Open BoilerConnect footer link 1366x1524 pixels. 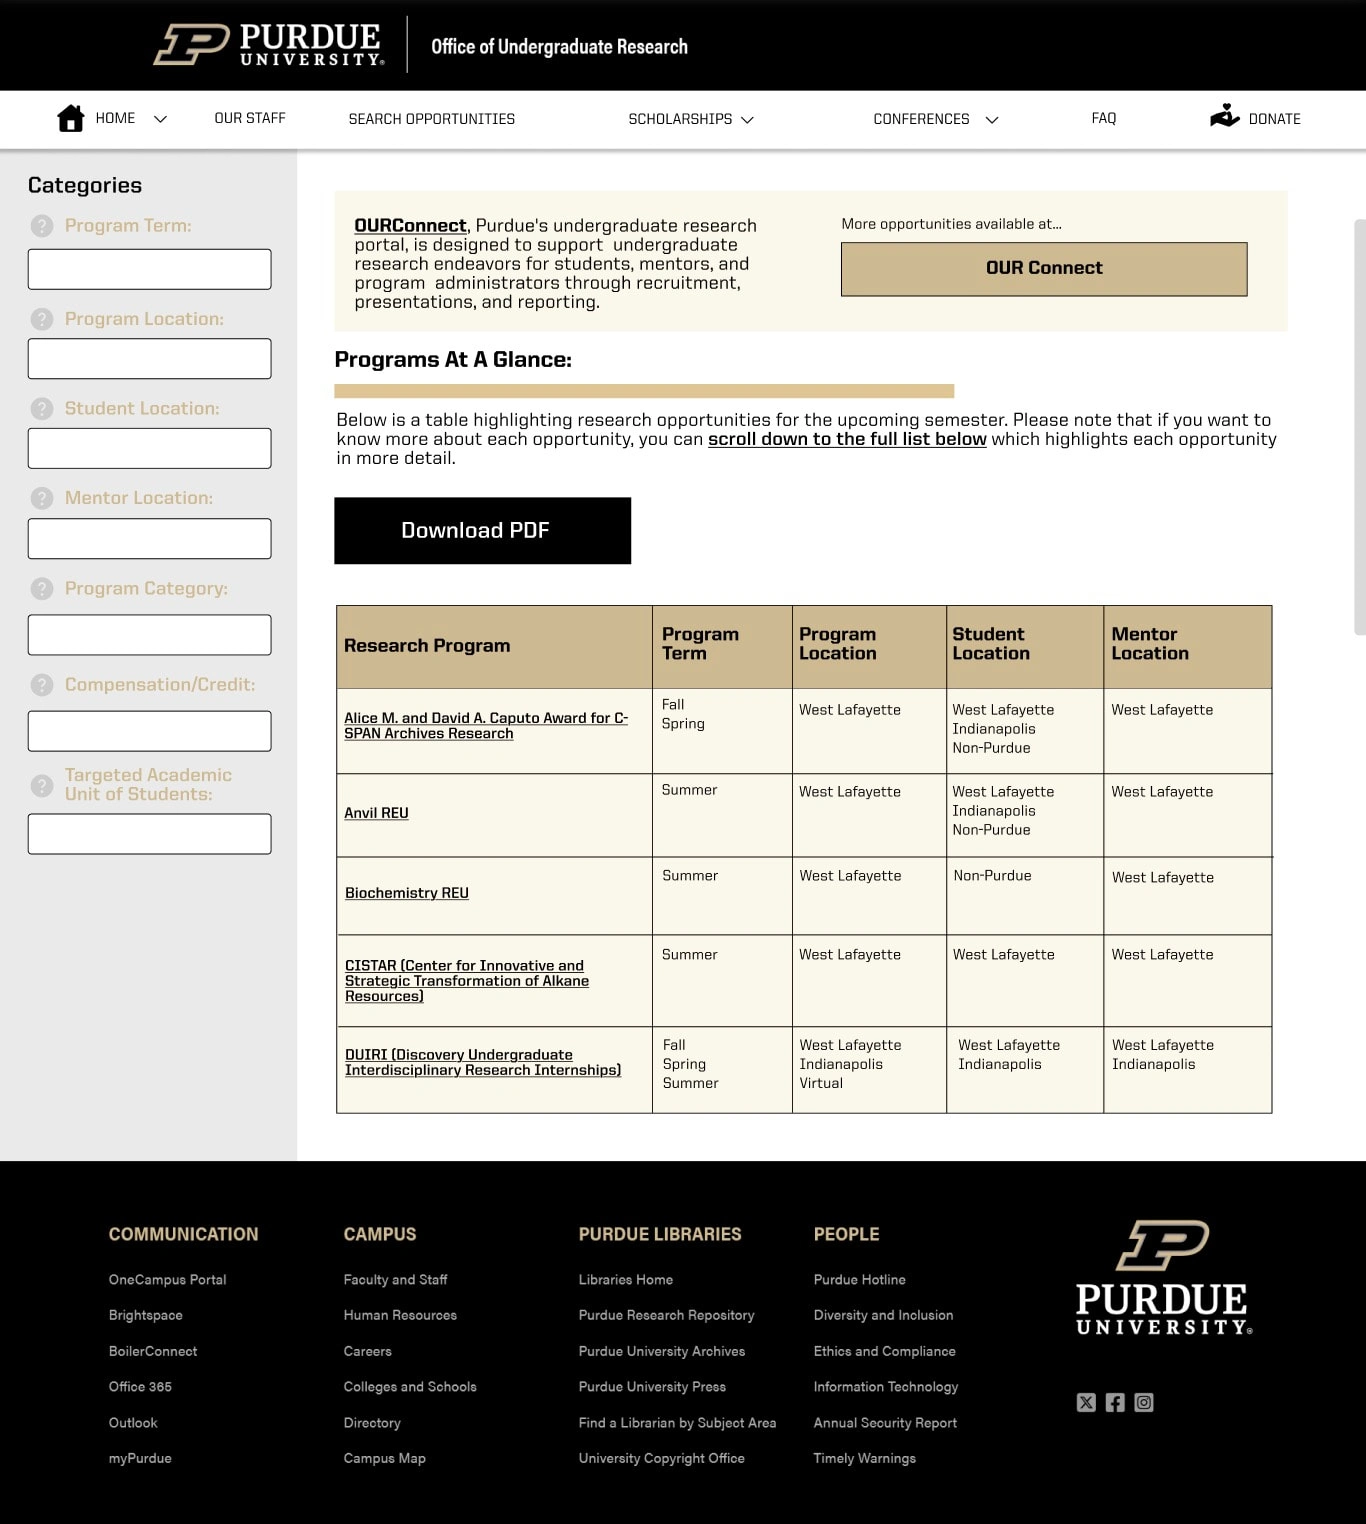[153, 1351]
